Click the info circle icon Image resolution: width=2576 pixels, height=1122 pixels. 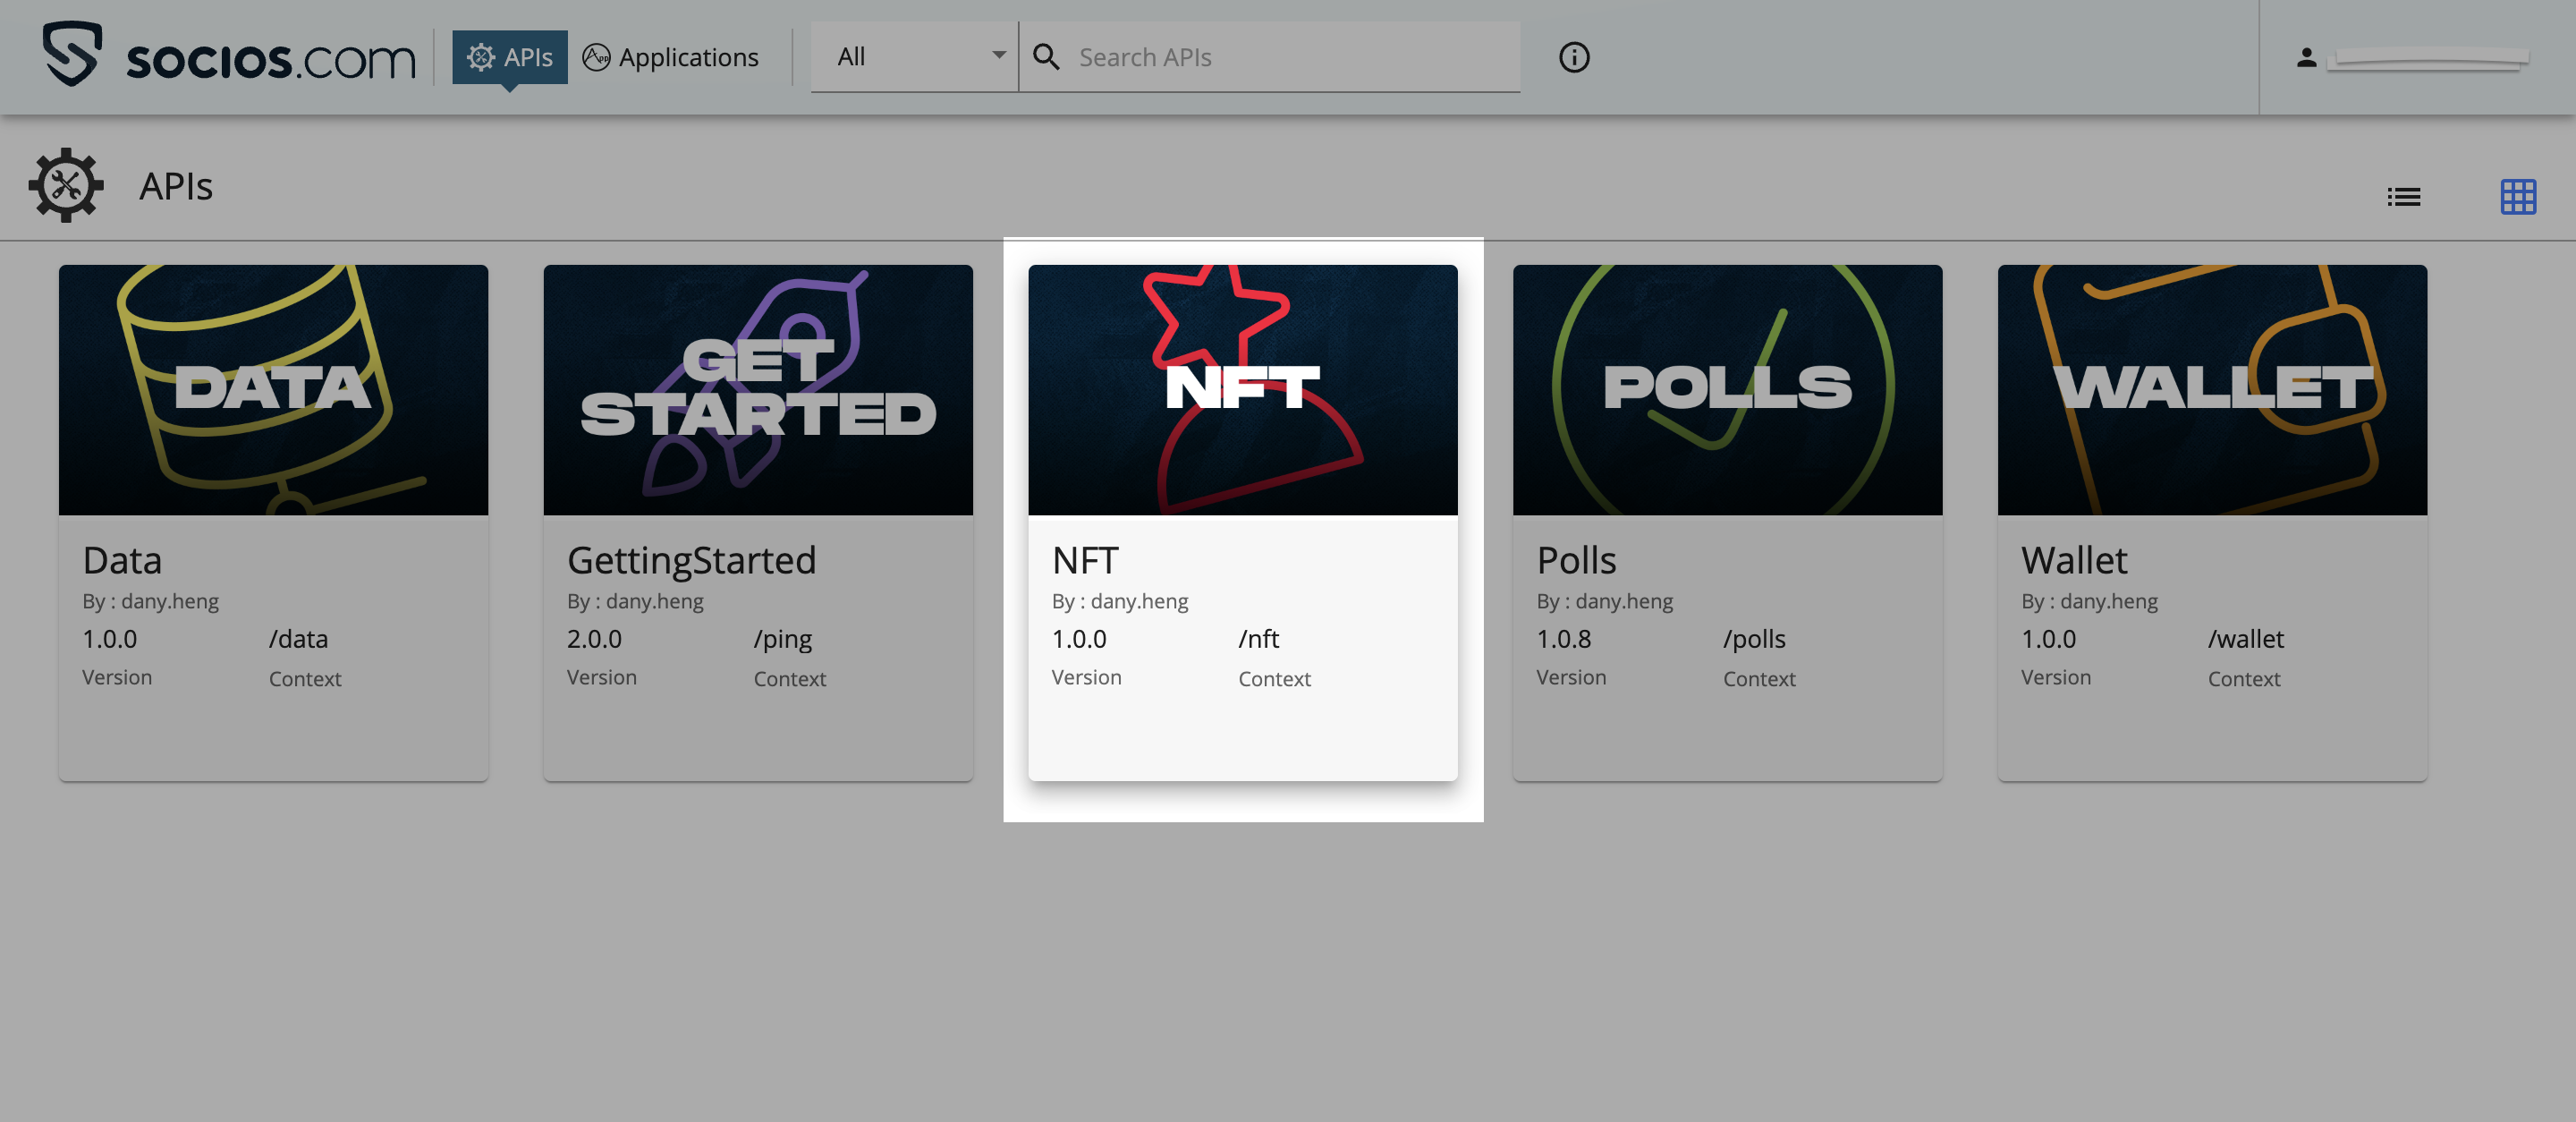[1573, 57]
